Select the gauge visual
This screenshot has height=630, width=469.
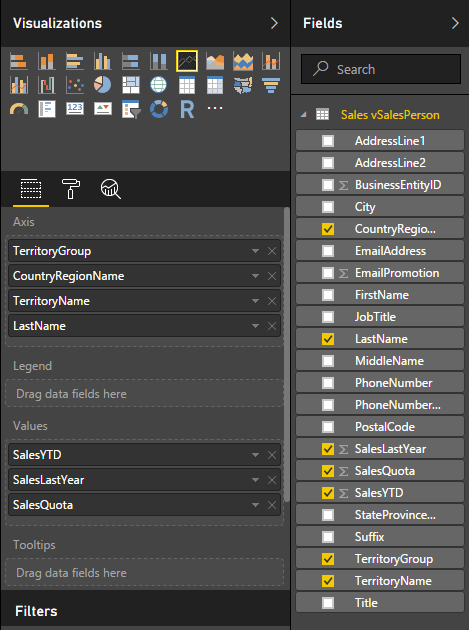[x=18, y=109]
